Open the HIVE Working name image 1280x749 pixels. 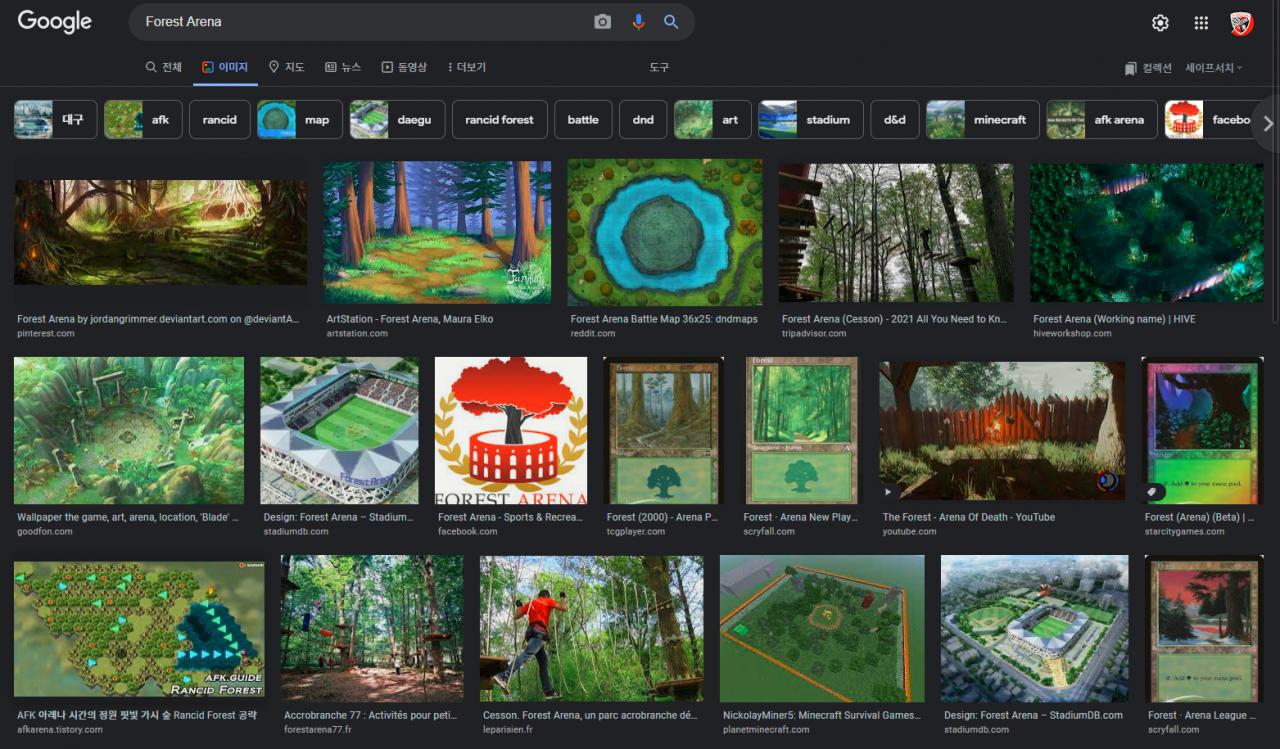(1146, 233)
